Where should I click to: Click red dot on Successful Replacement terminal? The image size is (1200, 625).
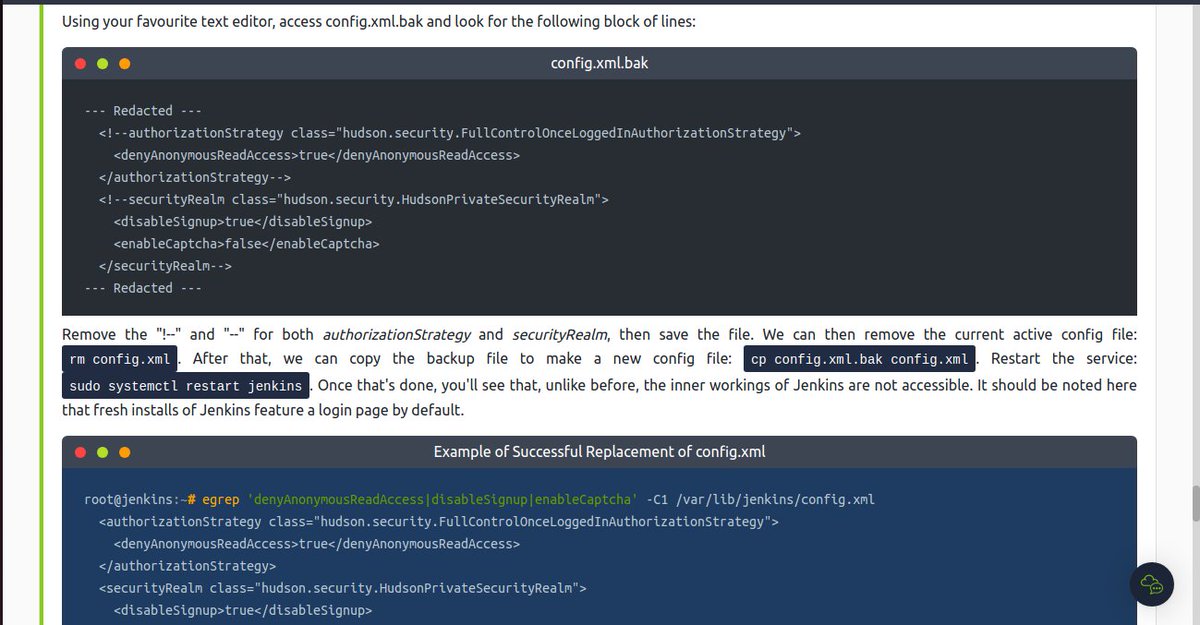coord(82,452)
